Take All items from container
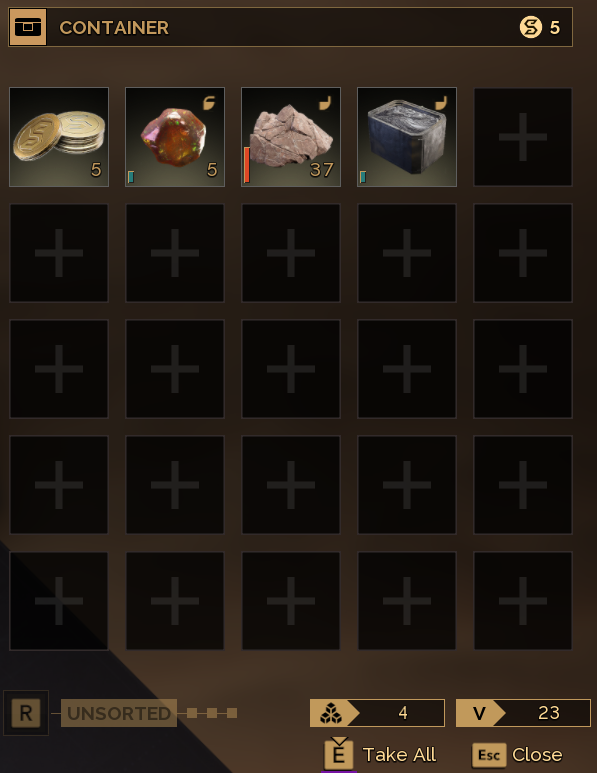This screenshot has height=773, width=597. pos(399,754)
